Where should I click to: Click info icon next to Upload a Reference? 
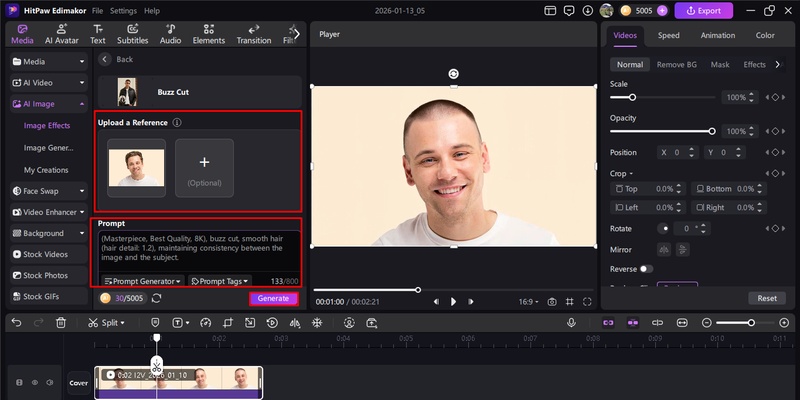[177, 122]
